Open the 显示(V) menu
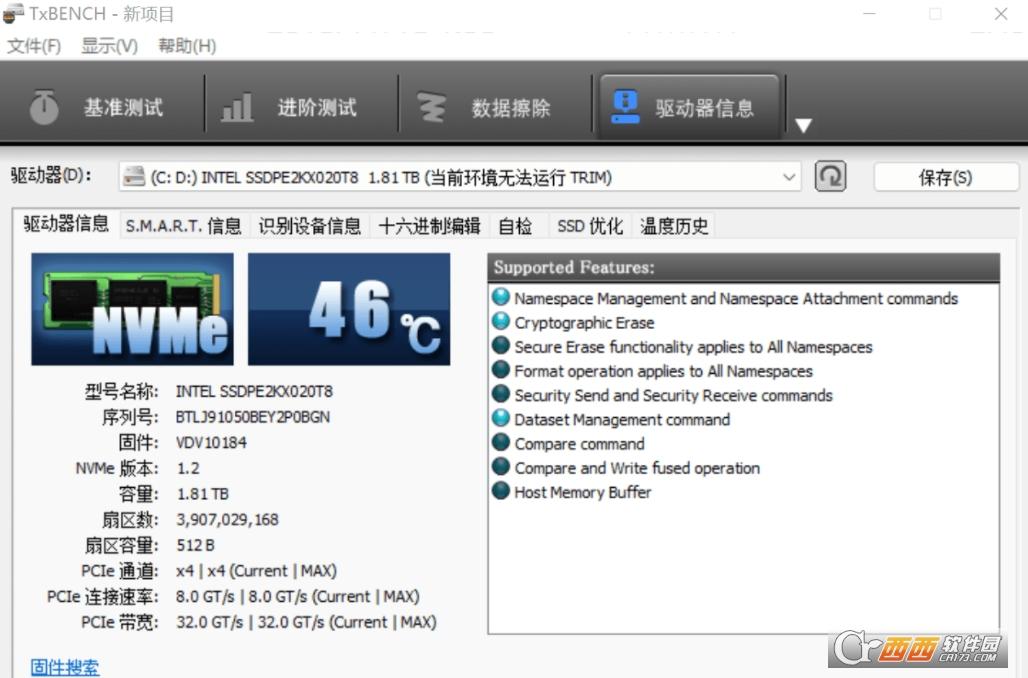 (x=109, y=46)
